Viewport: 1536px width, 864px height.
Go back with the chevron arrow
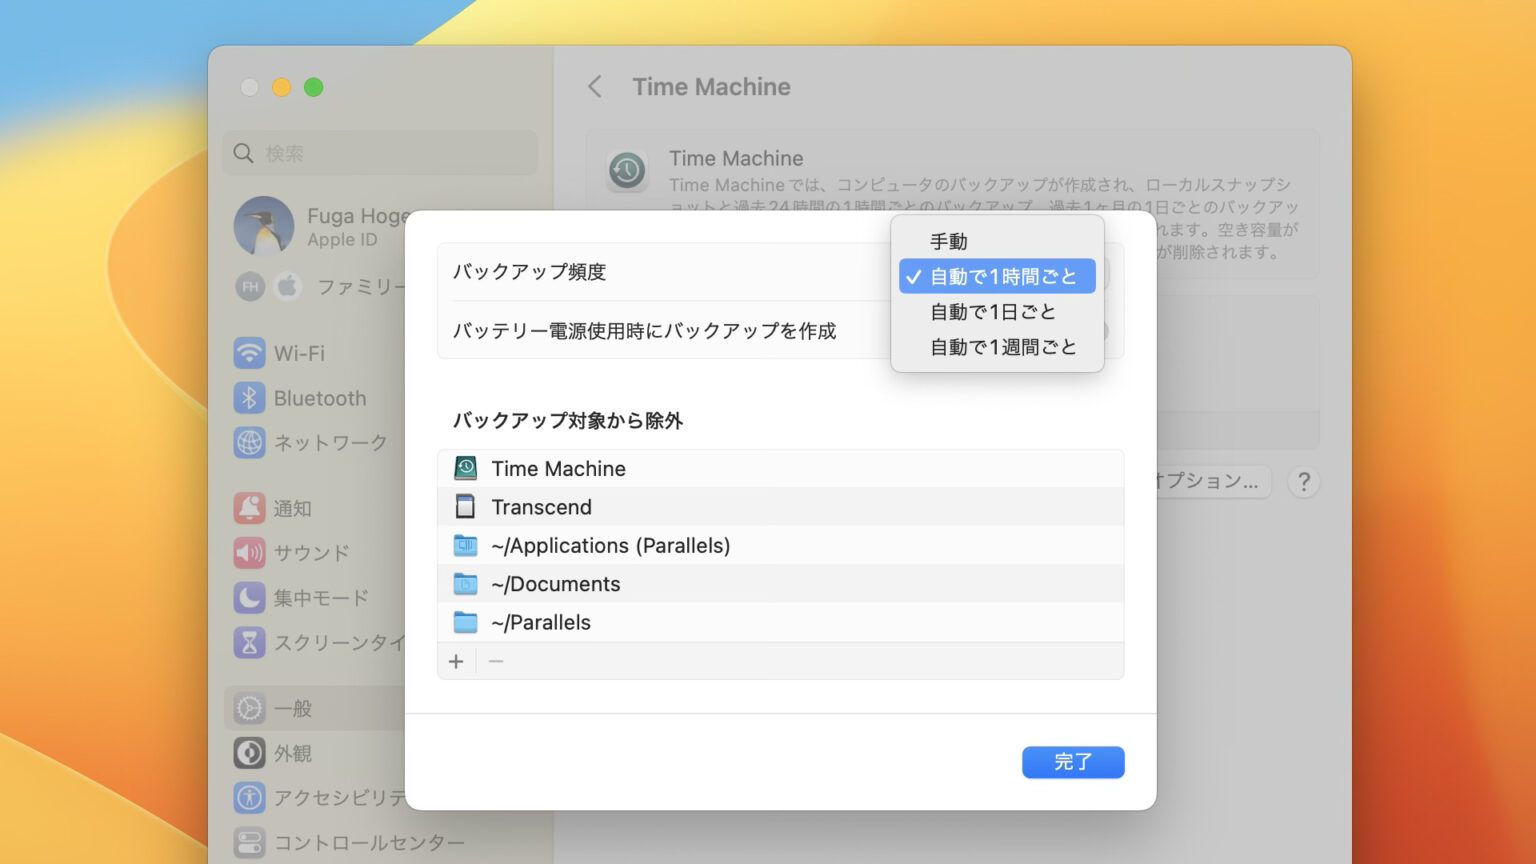pos(595,87)
